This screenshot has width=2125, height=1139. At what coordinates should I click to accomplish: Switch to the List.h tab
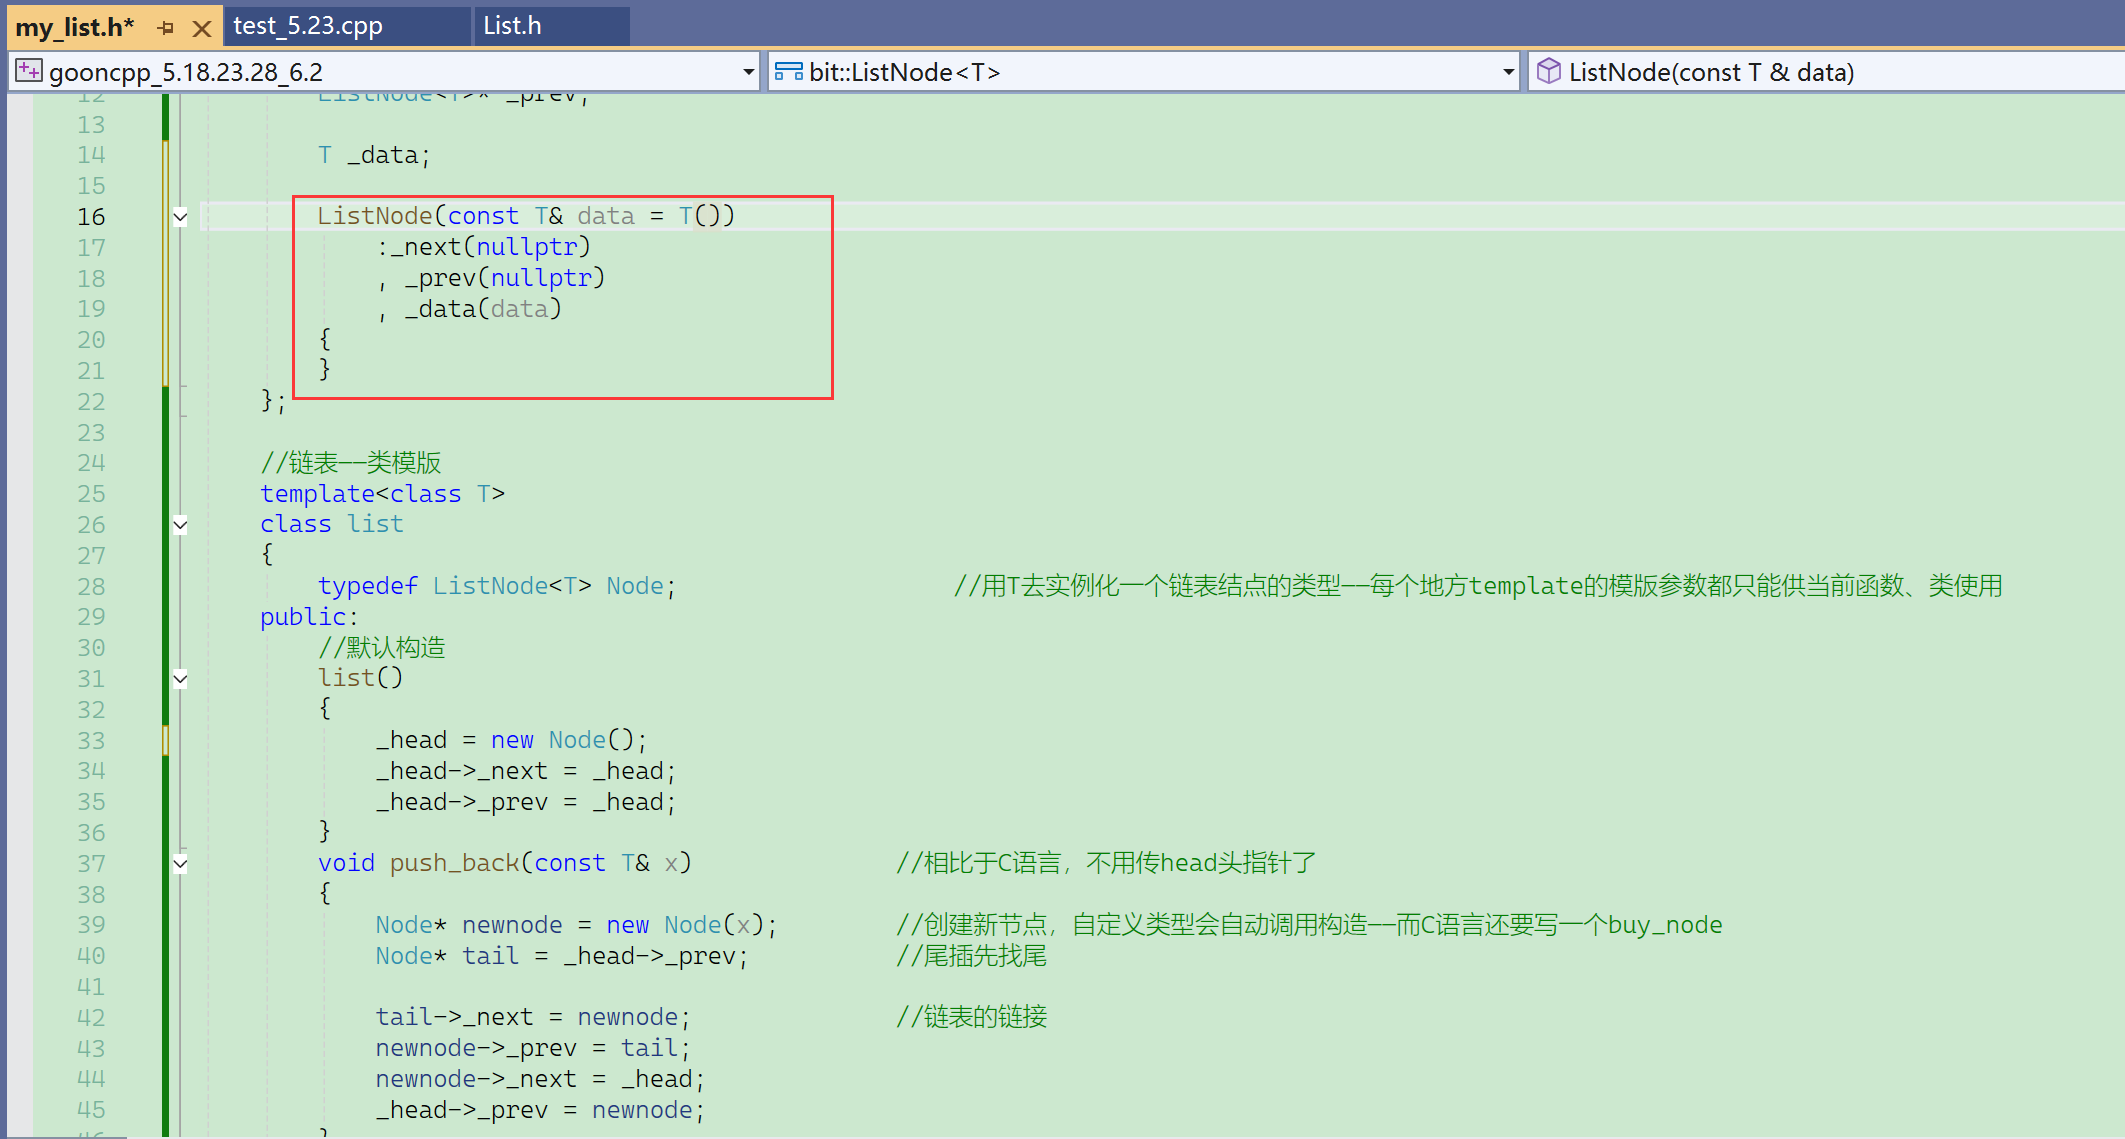(512, 26)
